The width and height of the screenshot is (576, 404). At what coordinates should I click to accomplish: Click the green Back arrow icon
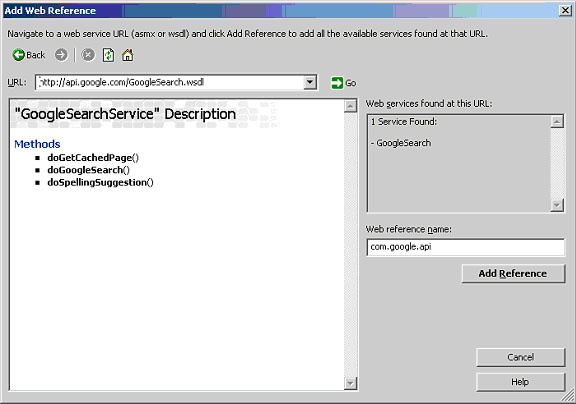(18, 55)
